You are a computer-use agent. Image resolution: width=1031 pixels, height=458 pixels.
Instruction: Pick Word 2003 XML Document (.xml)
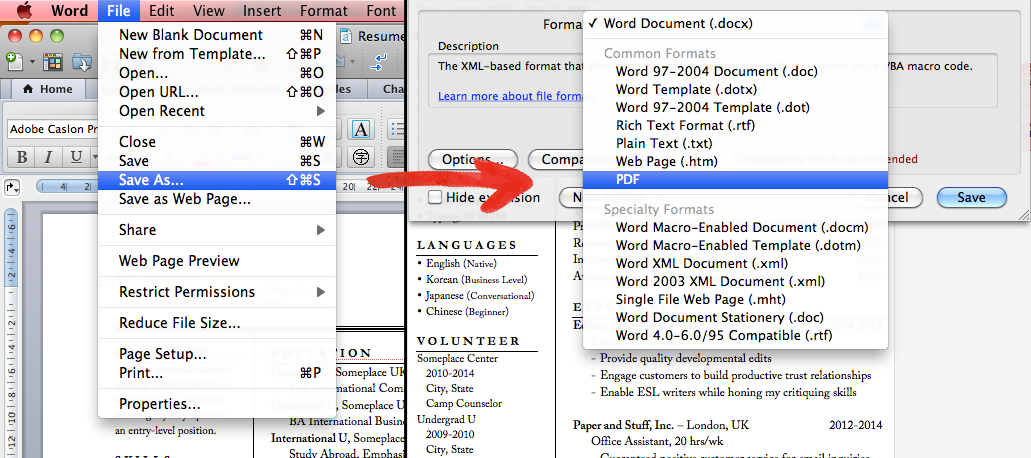(735, 282)
